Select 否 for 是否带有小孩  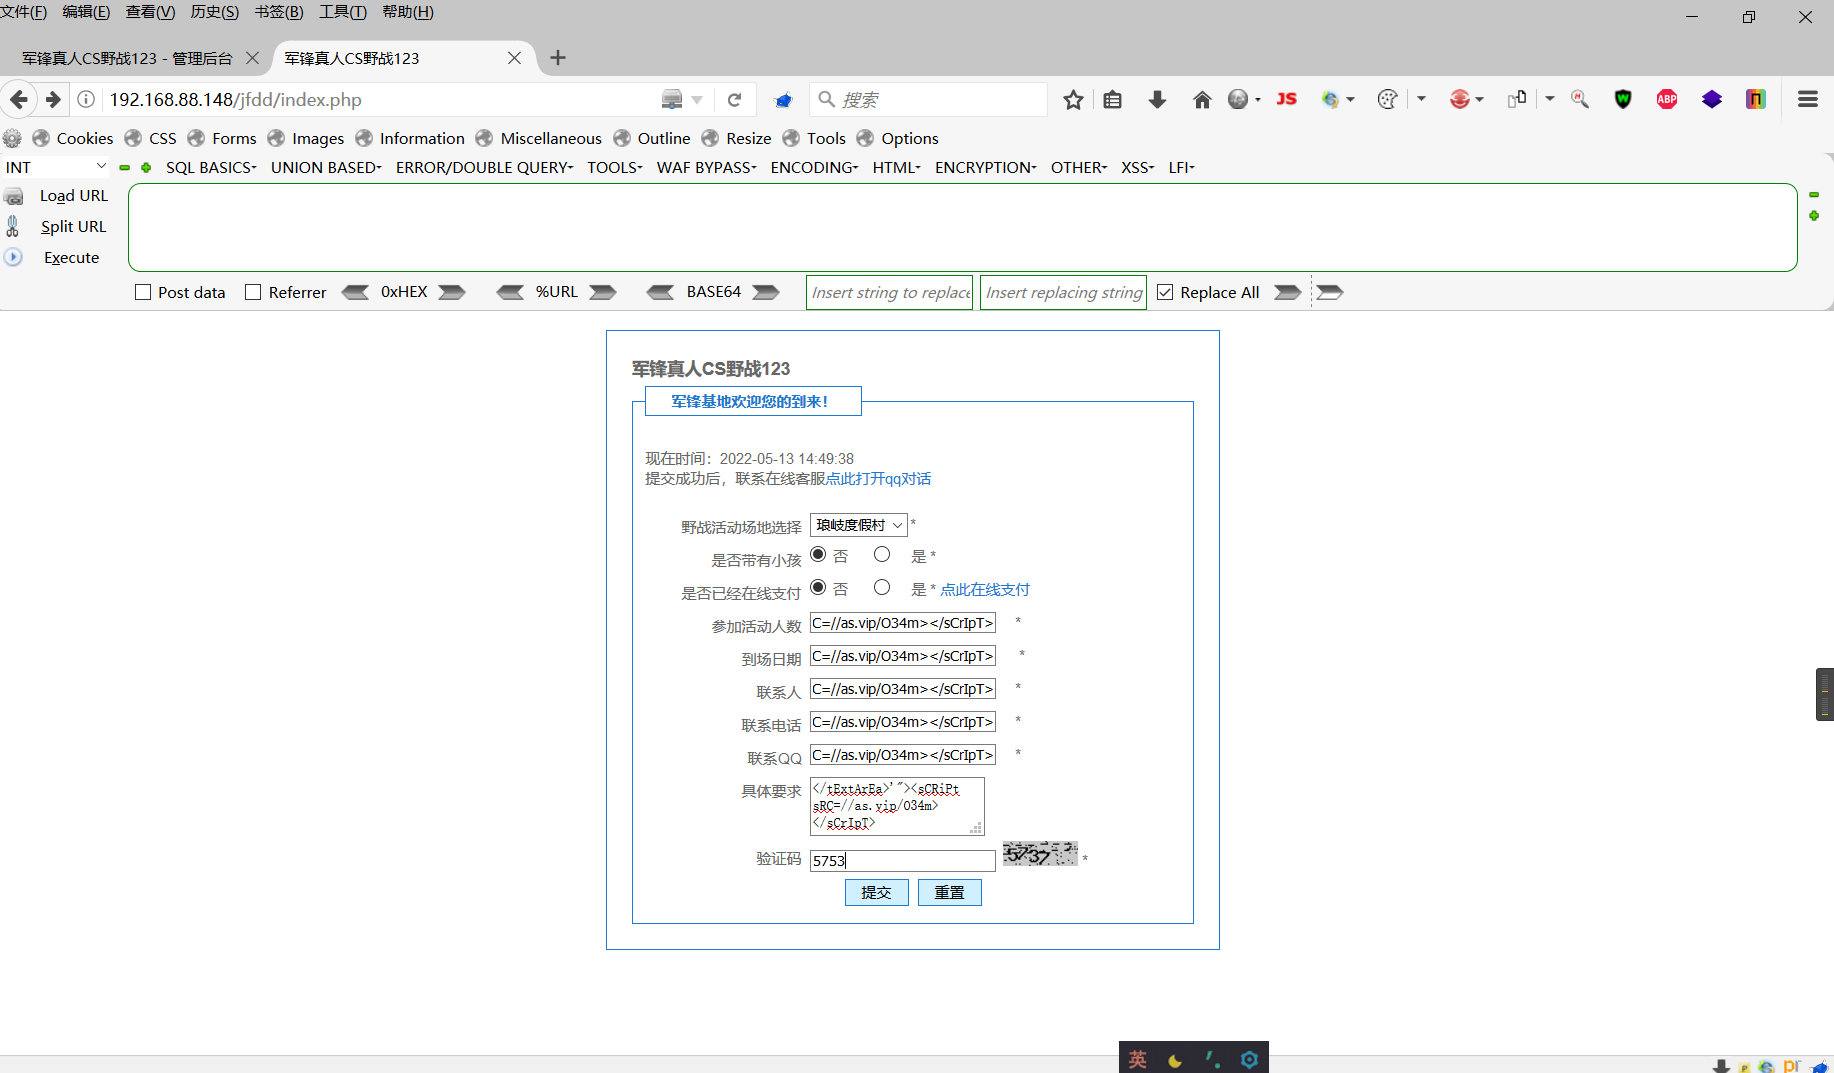818,554
